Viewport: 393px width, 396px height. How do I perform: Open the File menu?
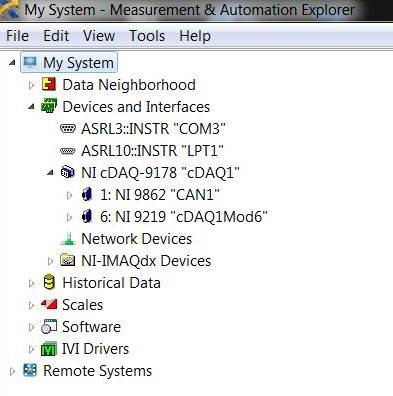pyautogui.click(x=18, y=36)
